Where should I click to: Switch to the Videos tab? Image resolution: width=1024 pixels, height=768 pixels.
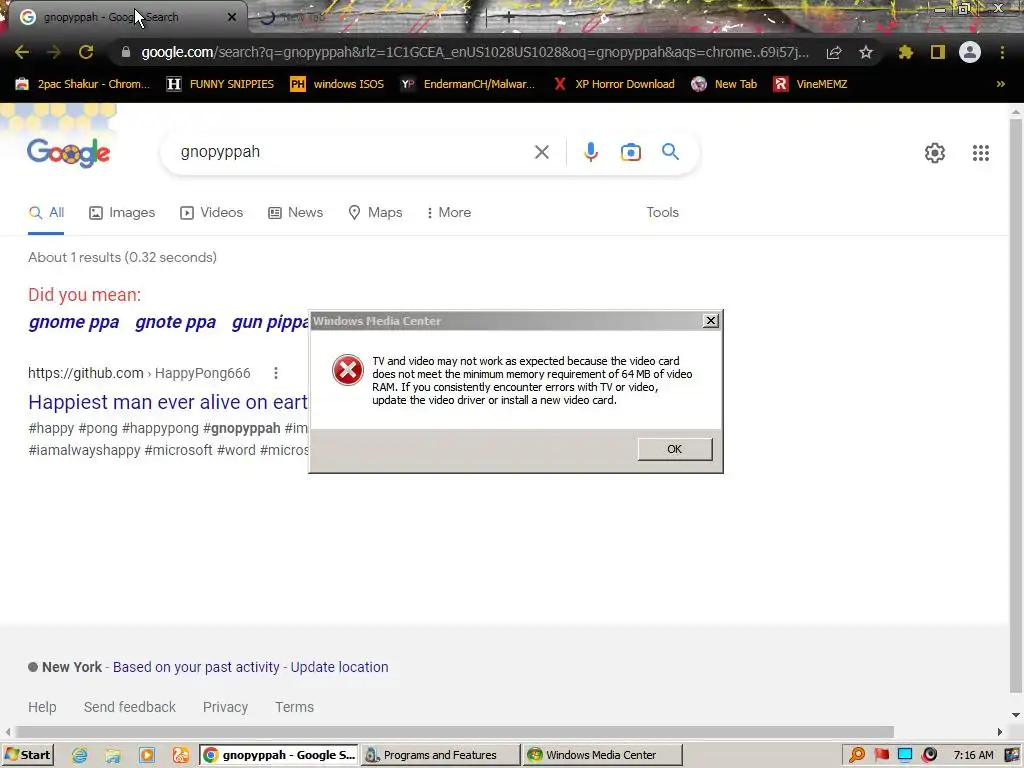click(212, 213)
